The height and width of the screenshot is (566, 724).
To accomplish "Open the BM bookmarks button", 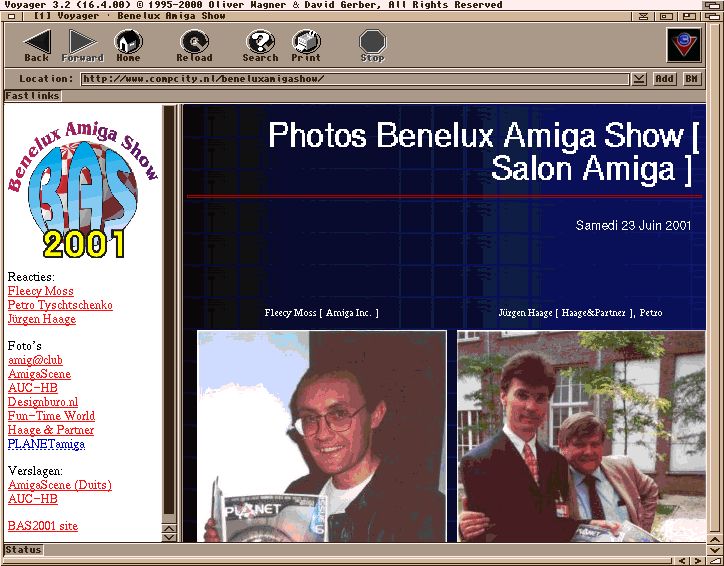I will click(691, 79).
